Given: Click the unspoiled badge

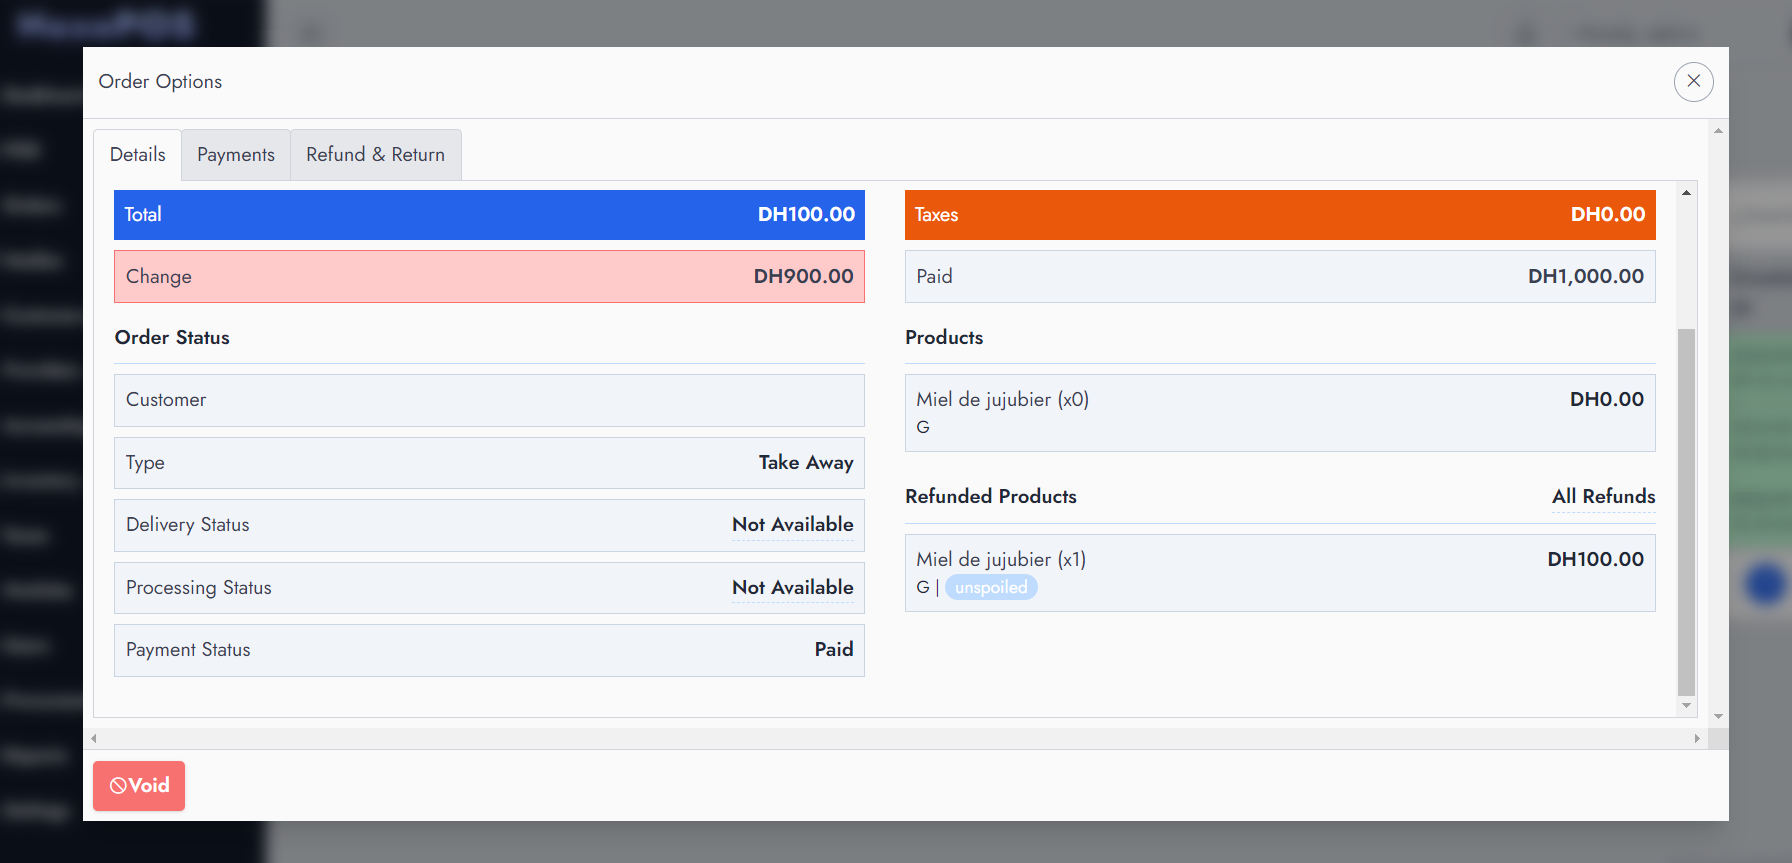Looking at the screenshot, I should pyautogui.click(x=991, y=587).
